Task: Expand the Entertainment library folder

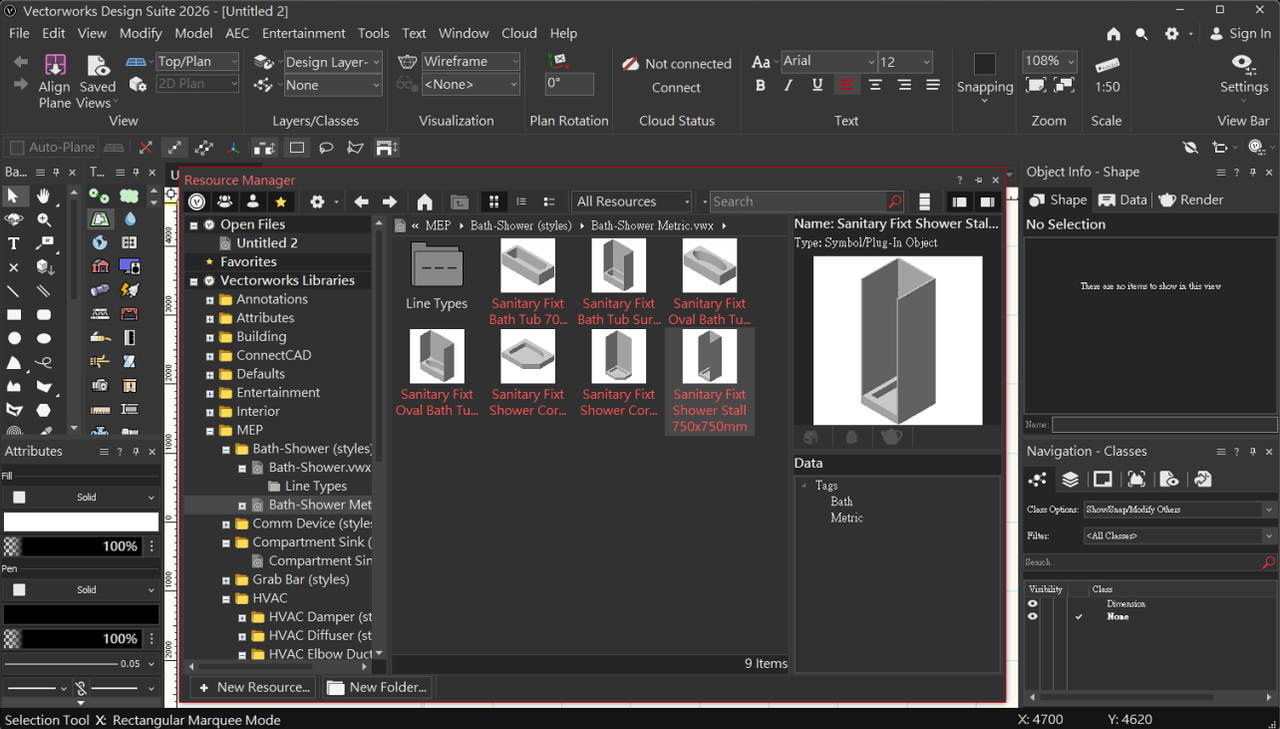Action: tap(210, 393)
